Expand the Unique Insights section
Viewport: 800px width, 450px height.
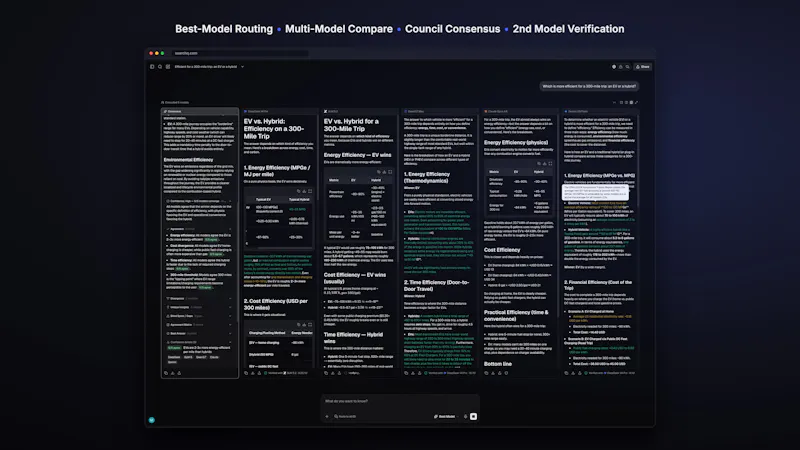pos(230,307)
